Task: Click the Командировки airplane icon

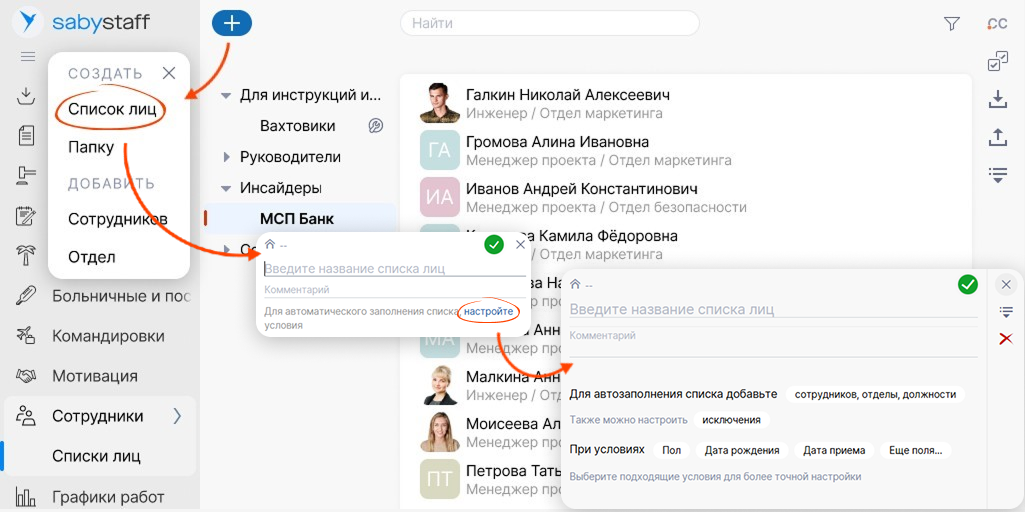Action: click(27, 336)
